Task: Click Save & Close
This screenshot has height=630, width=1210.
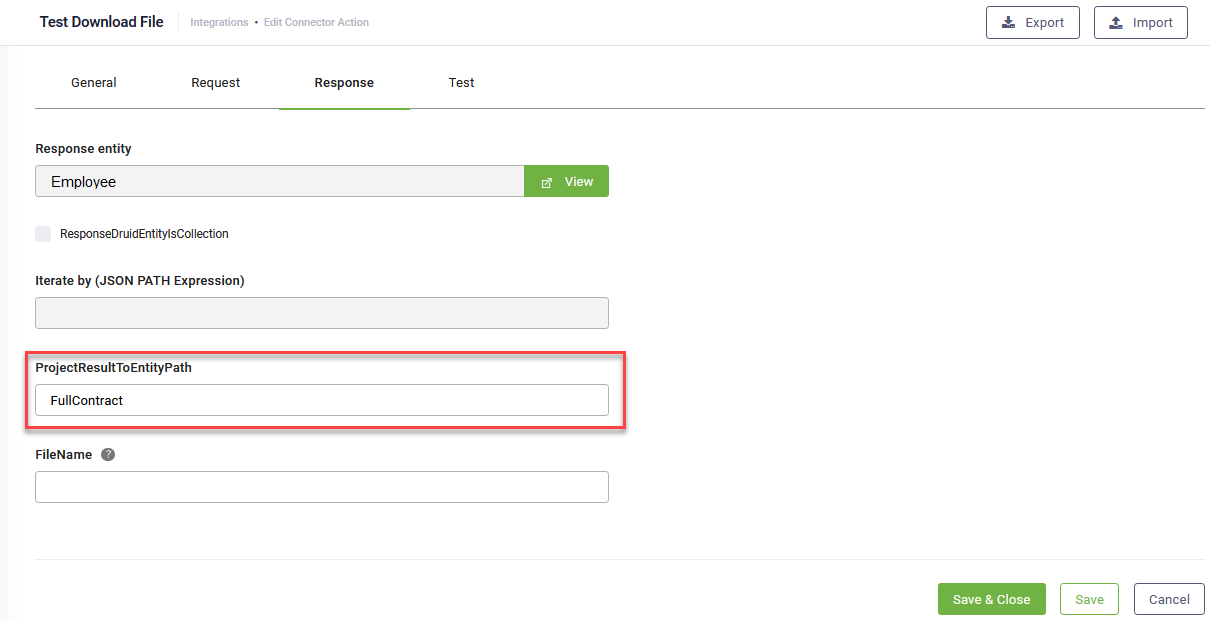Action: [991, 599]
